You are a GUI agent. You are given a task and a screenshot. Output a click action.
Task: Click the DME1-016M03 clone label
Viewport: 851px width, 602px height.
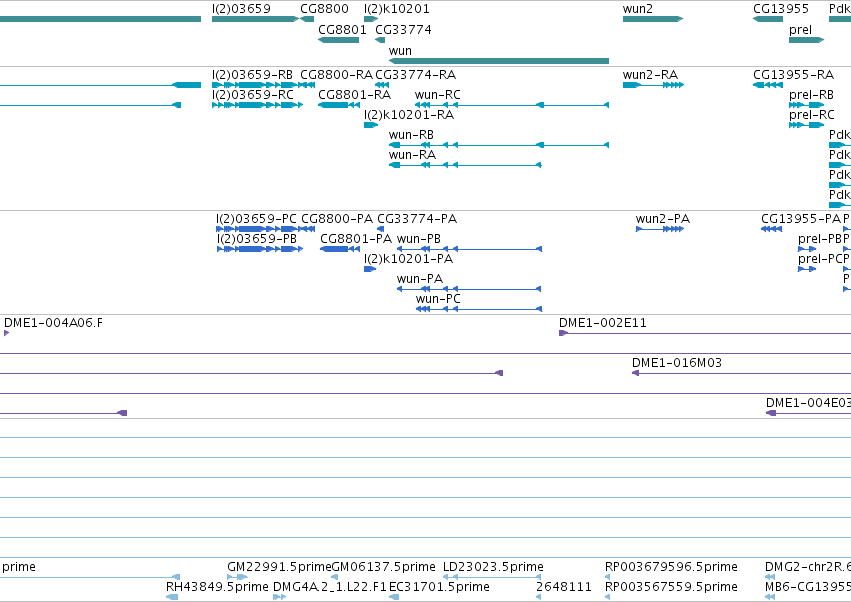[x=677, y=363]
